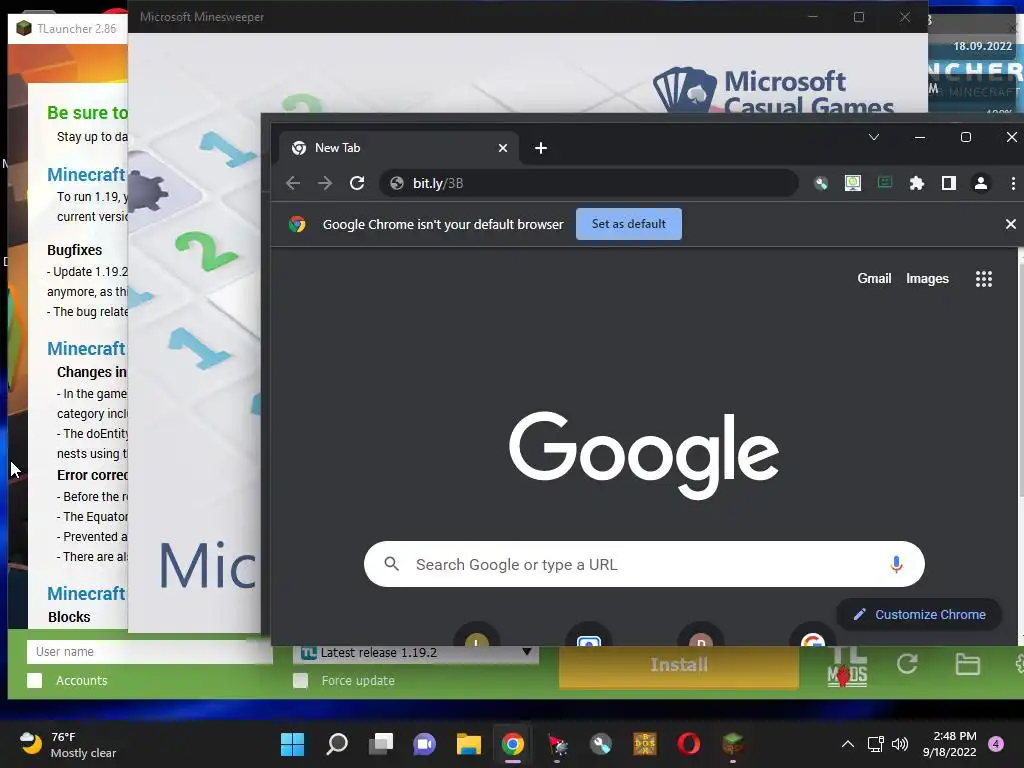The height and width of the screenshot is (768, 1024).
Task: Click the Google logo on New Tab
Action: coord(644,454)
